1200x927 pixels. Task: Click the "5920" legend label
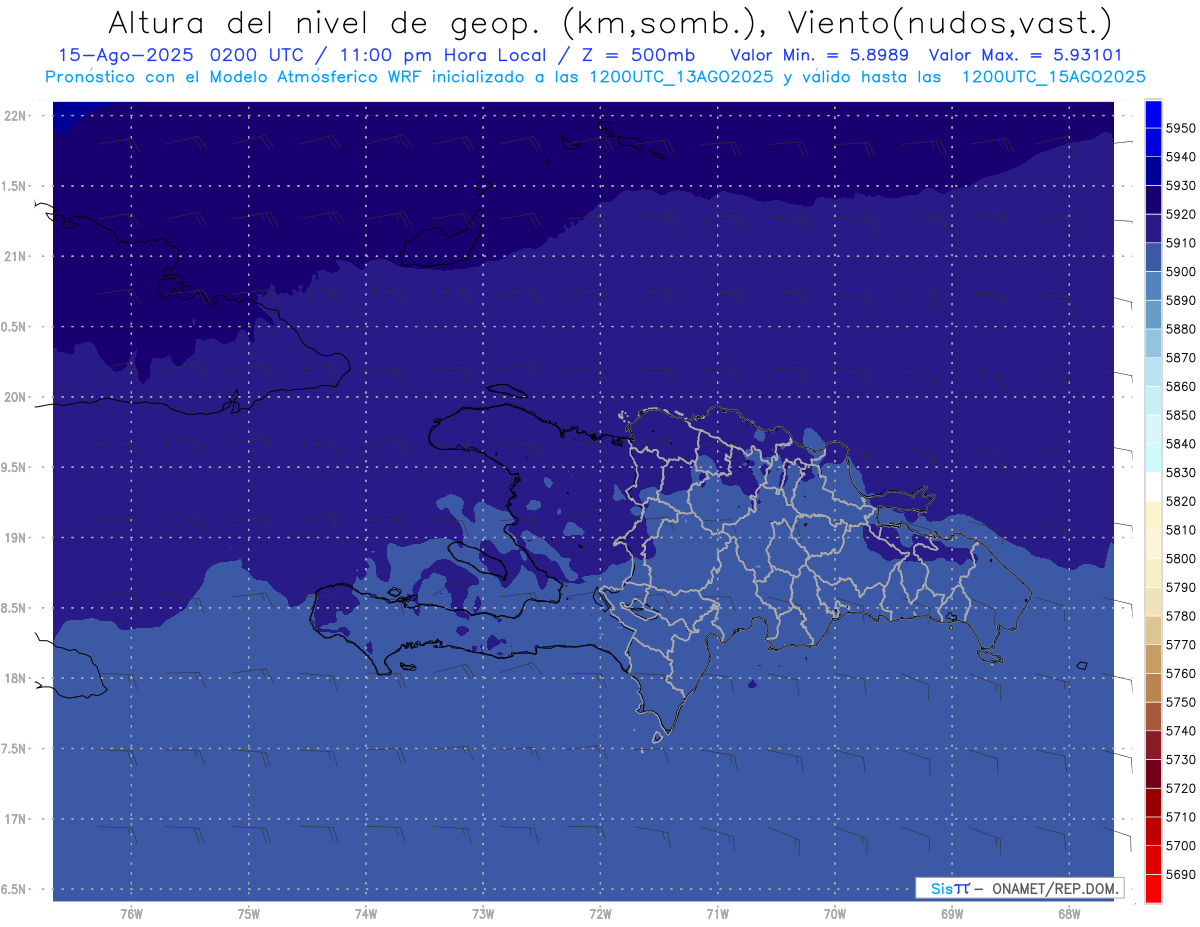pyautogui.click(x=1180, y=214)
